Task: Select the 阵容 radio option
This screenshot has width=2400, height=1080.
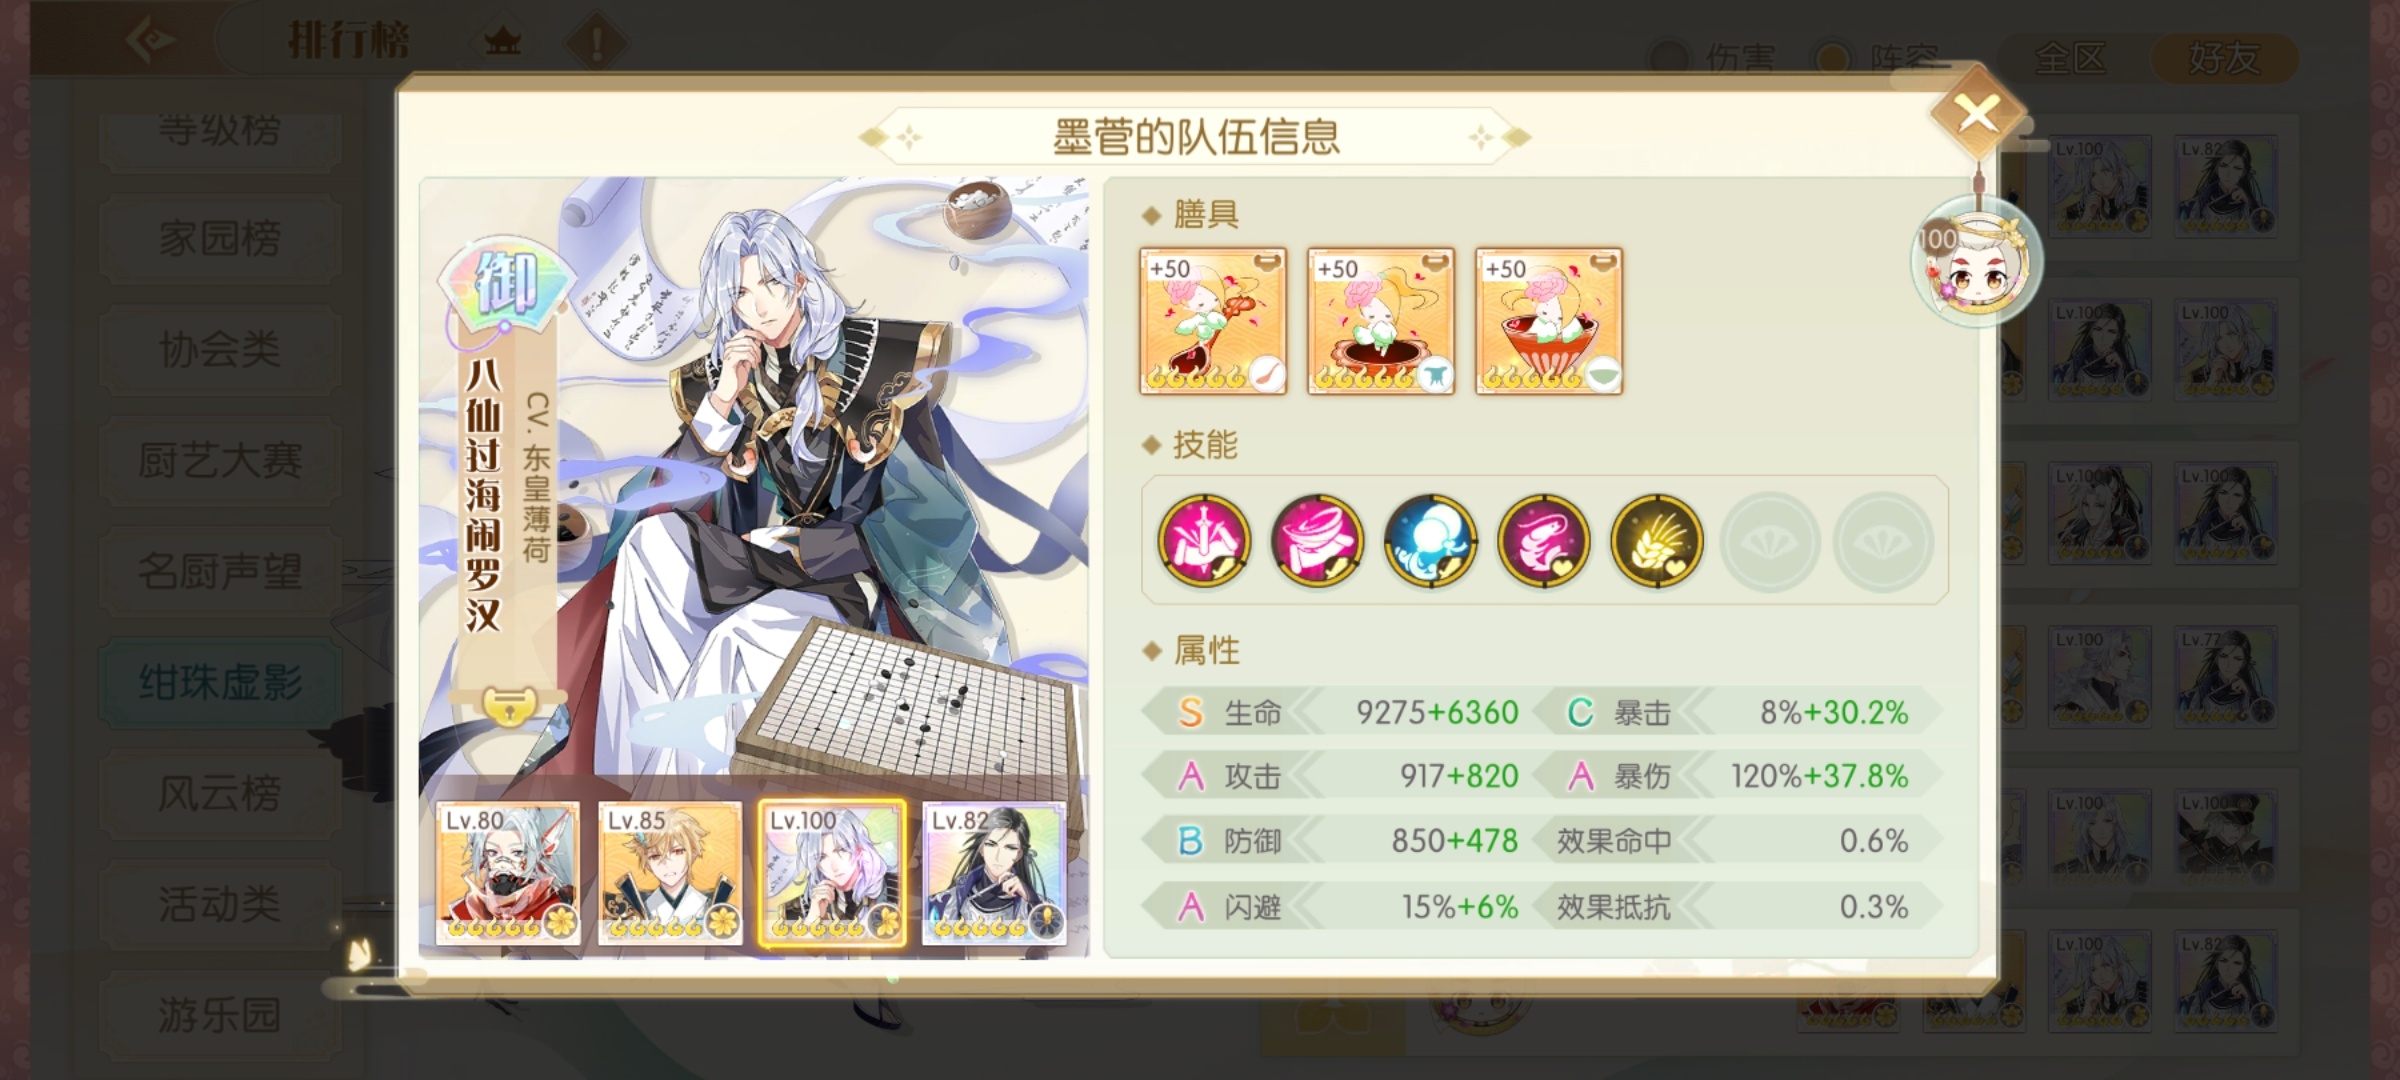Action: (x=1877, y=58)
